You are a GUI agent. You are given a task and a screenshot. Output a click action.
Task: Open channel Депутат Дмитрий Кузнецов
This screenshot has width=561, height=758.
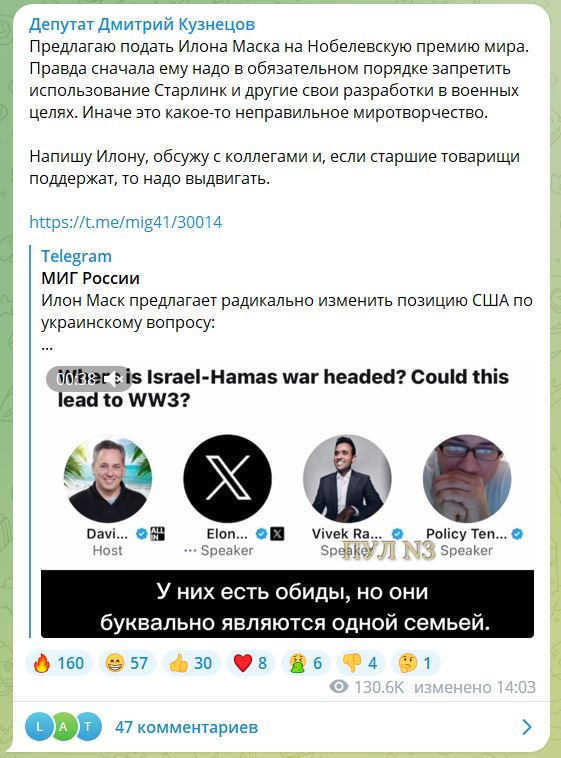coord(142,24)
